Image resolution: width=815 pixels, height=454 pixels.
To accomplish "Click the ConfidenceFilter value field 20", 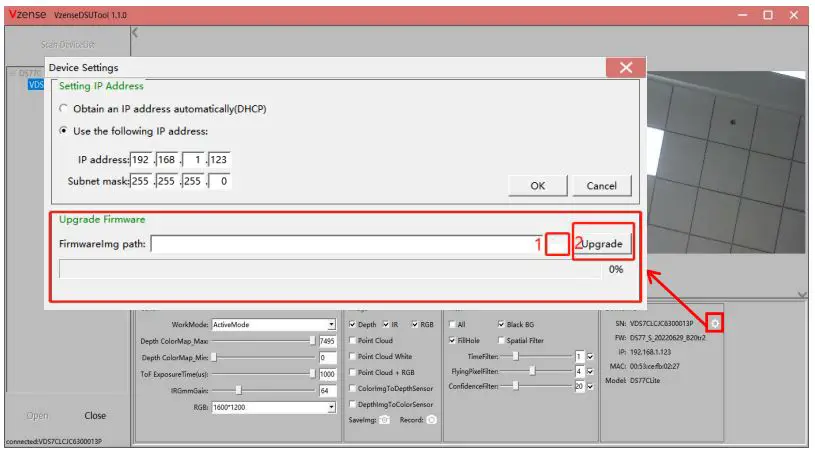I will click(579, 386).
